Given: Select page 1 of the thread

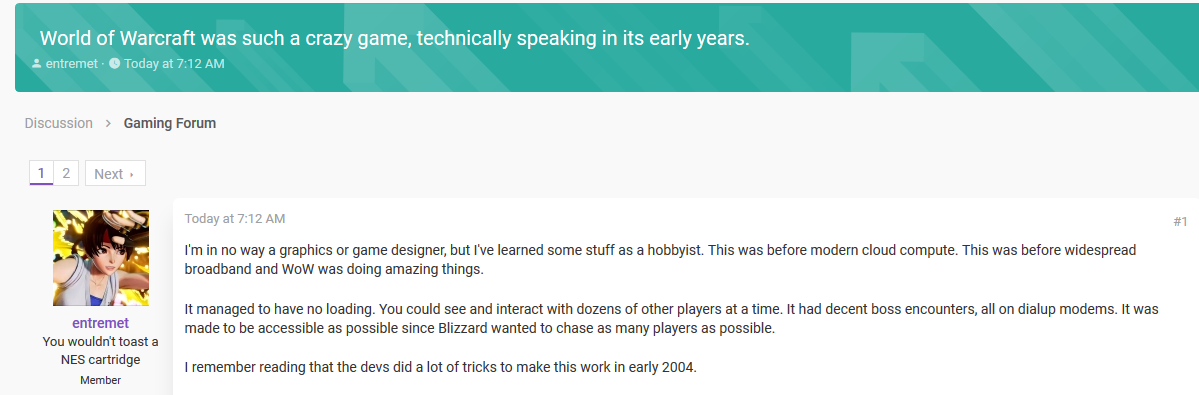Looking at the screenshot, I should click(x=41, y=173).
